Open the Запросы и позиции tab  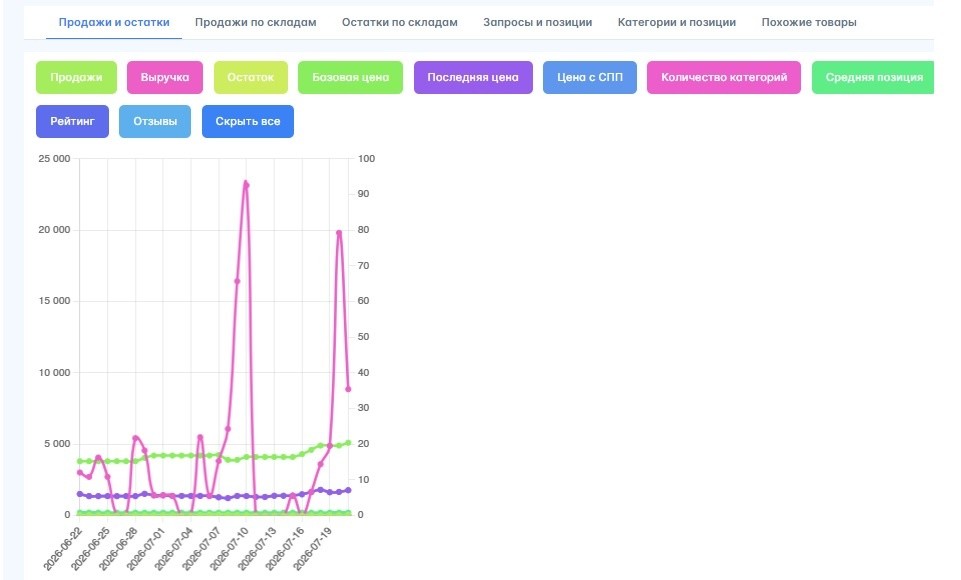(537, 22)
